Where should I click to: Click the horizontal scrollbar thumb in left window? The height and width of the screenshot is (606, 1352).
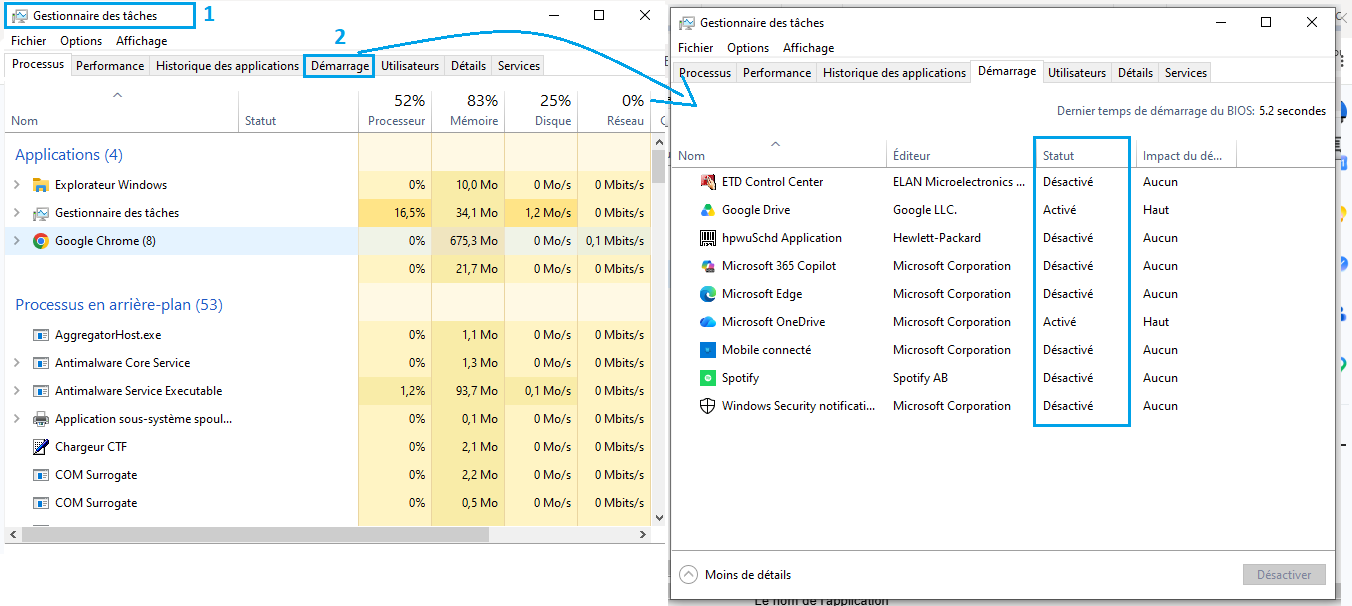pos(254,535)
